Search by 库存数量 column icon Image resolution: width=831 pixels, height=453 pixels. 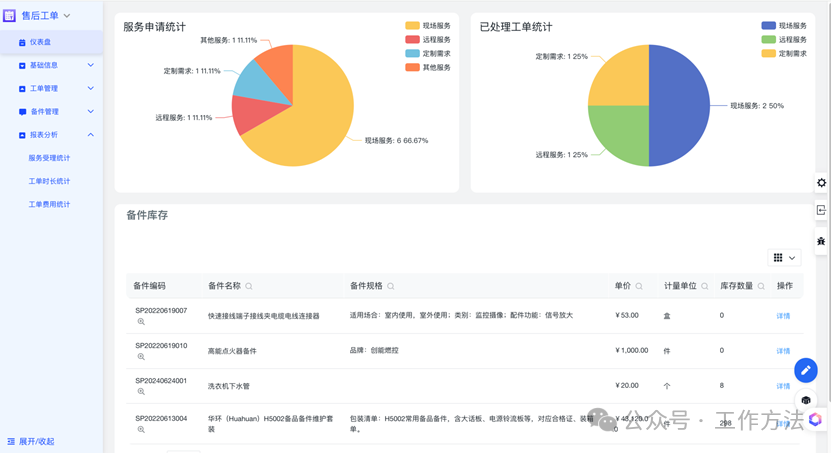[x=761, y=286]
